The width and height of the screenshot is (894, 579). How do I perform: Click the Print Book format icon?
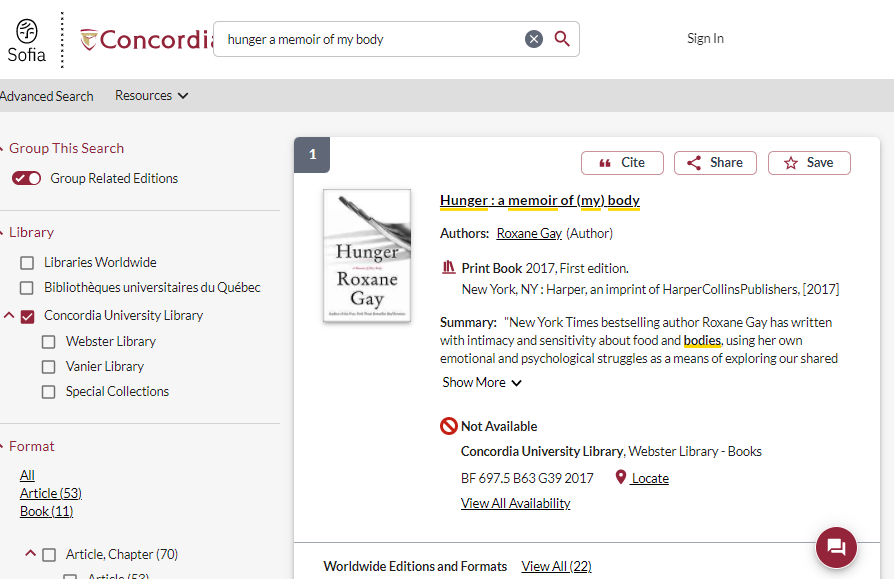[x=449, y=267]
